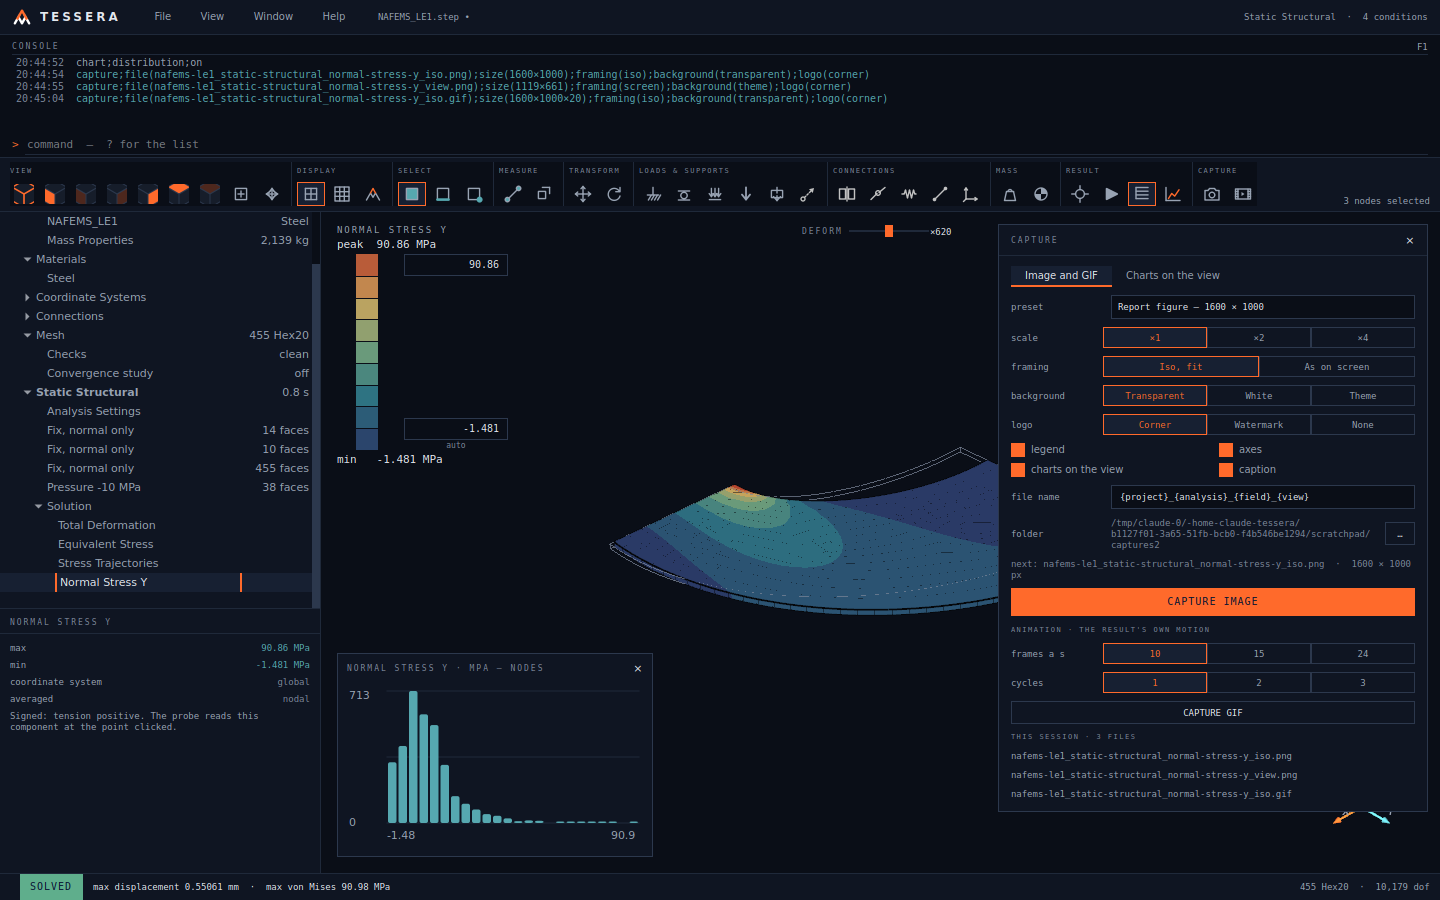Set capture scale to ×2
The height and width of the screenshot is (900, 1440).
[1259, 338]
